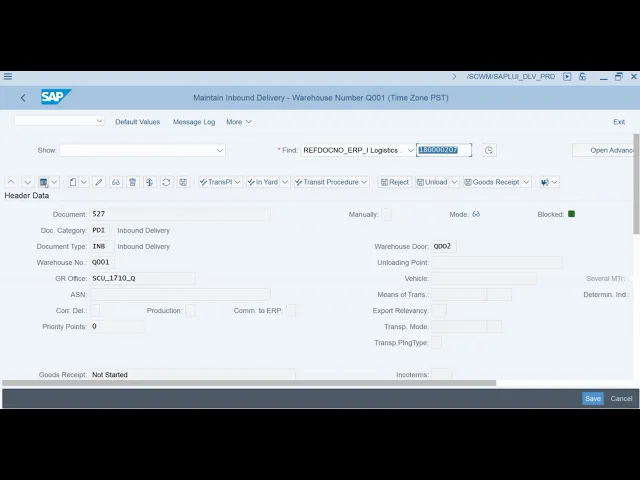Viewport: 640px width, 480px height.
Task: Click the Cancel button
Action: pyautogui.click(x=621, y=398)
